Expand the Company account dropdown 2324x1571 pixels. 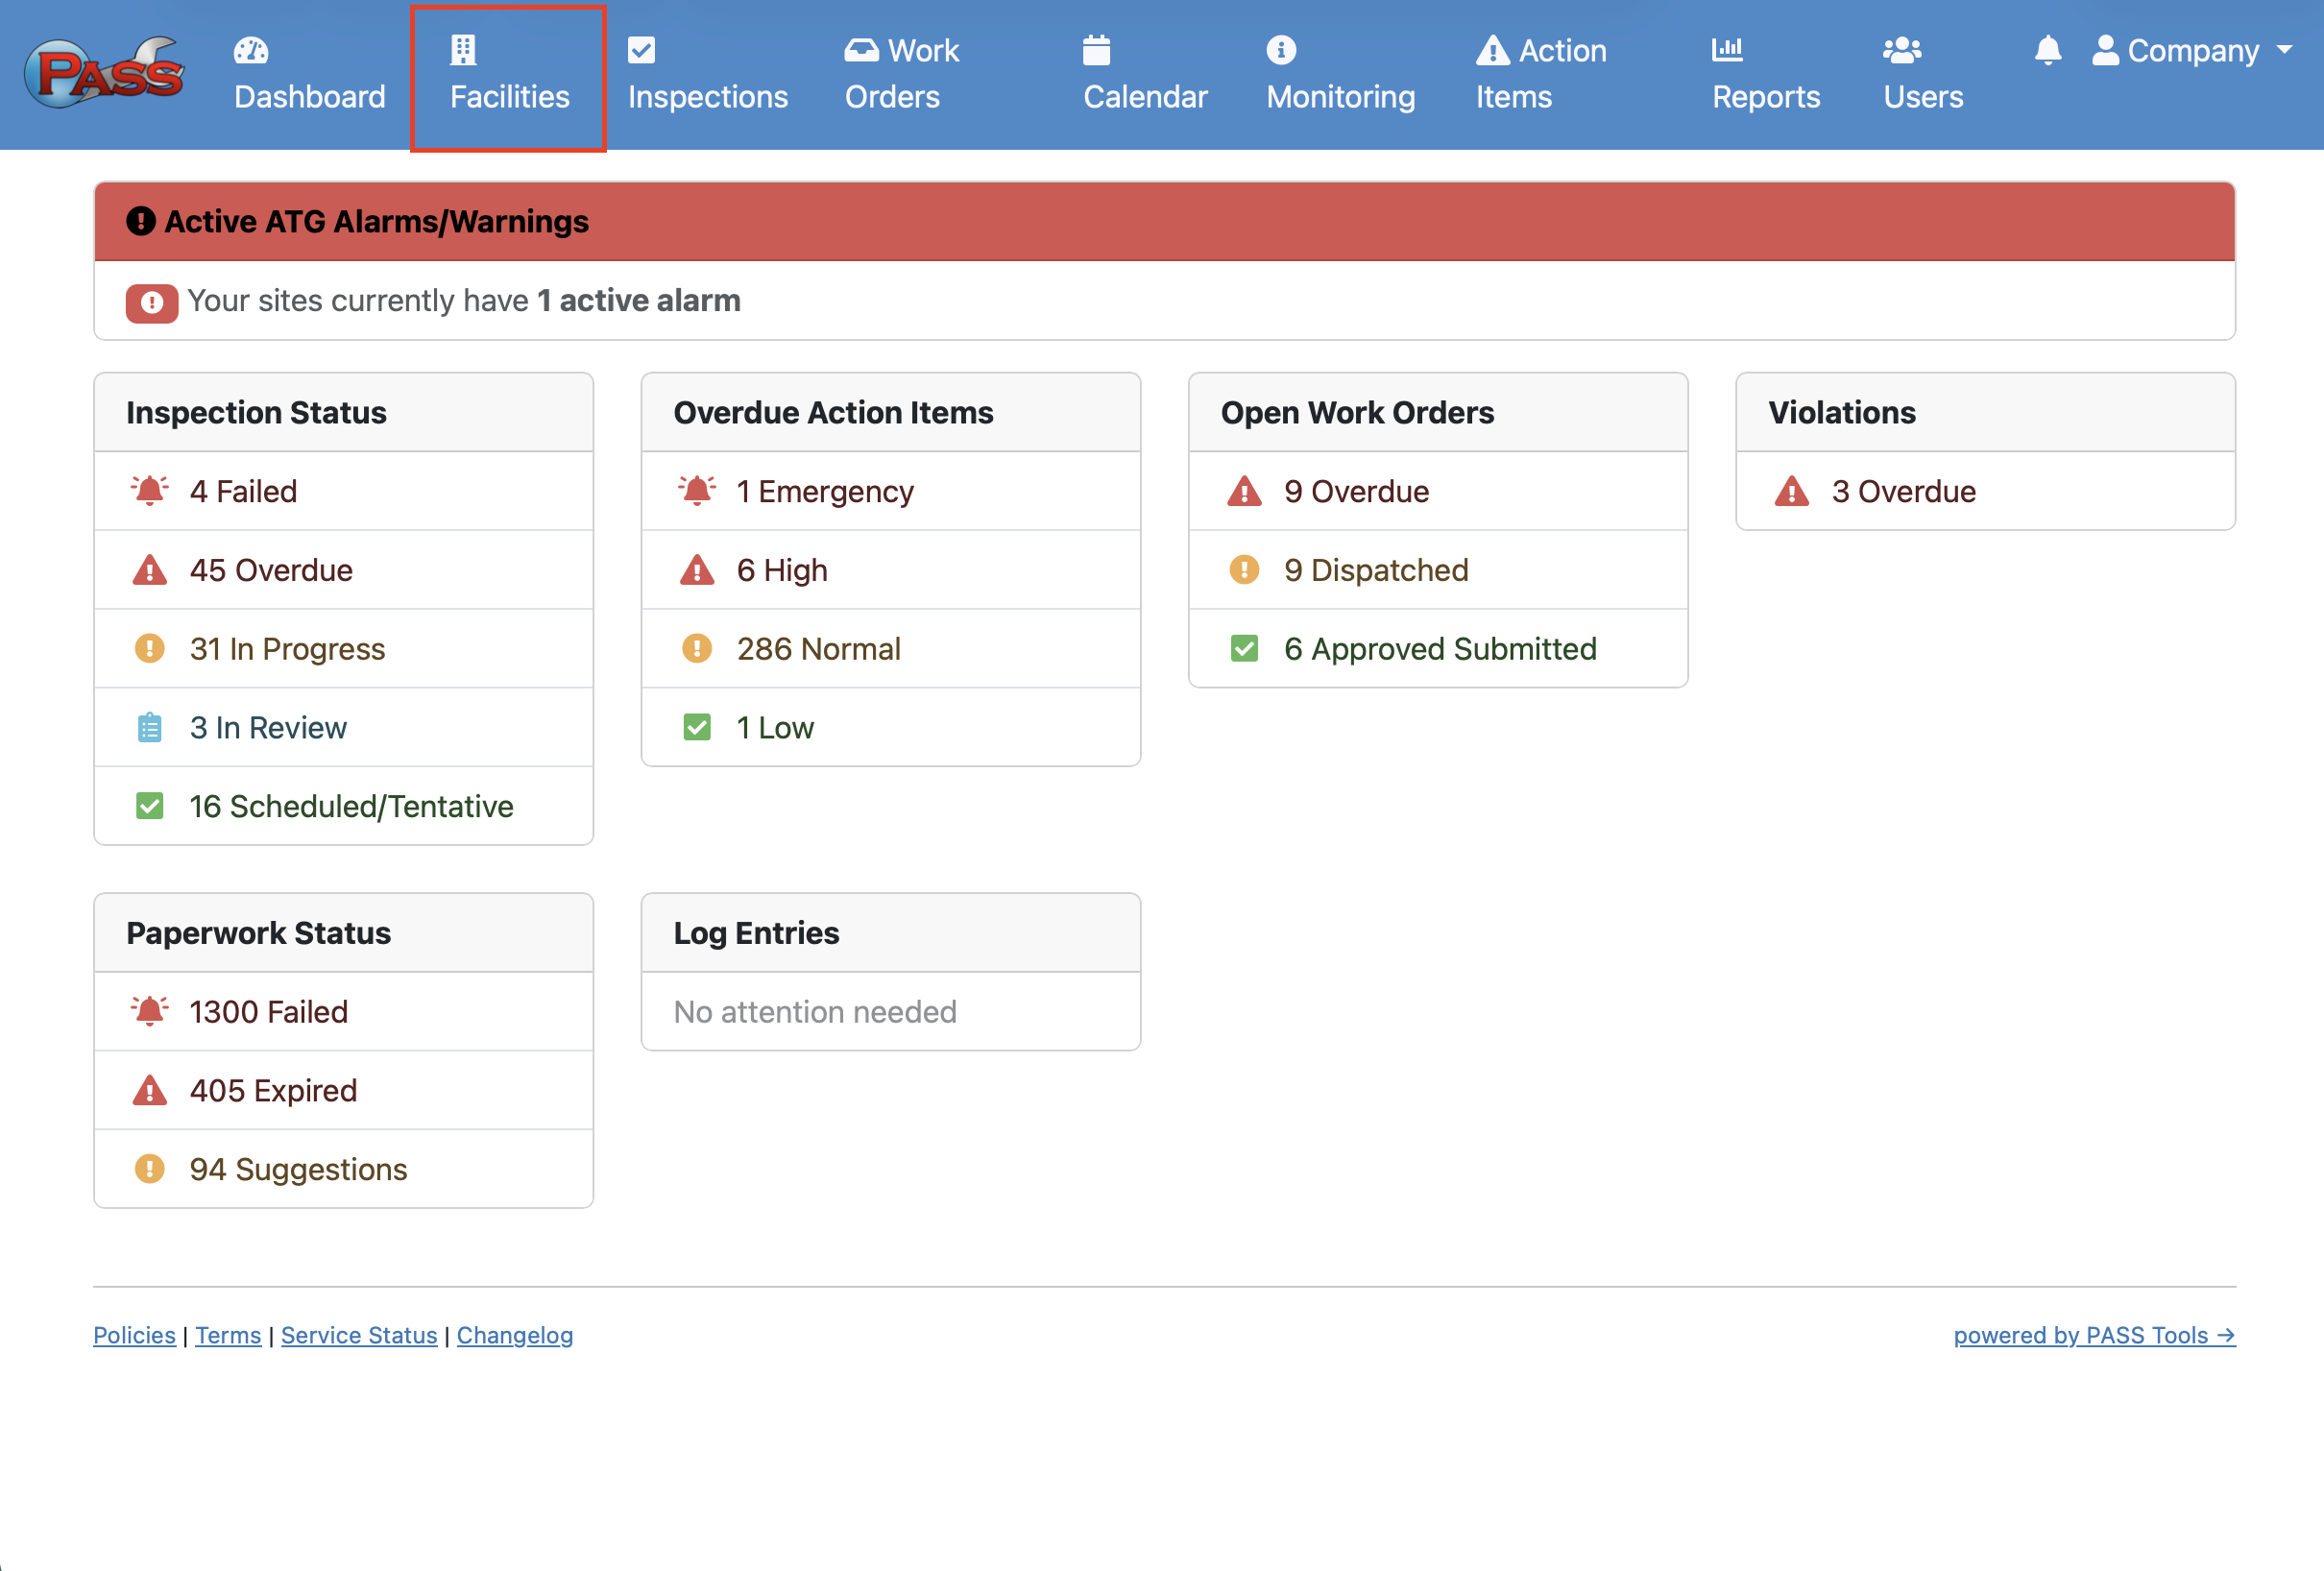point(2192,50)
